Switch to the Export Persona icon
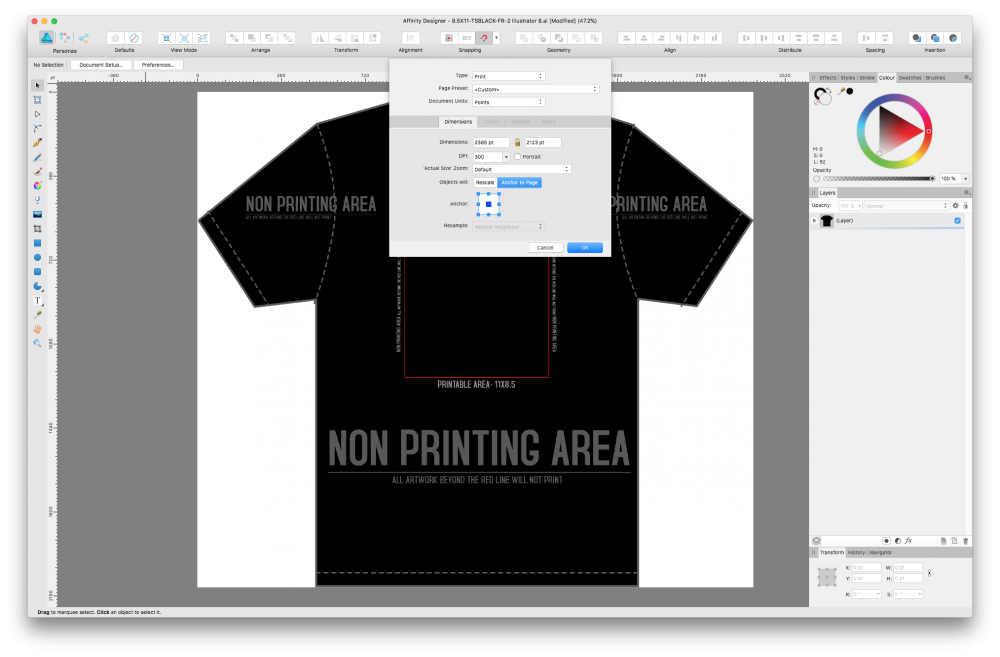Viewport: 1000px width, 657px height. coord(84,38)
